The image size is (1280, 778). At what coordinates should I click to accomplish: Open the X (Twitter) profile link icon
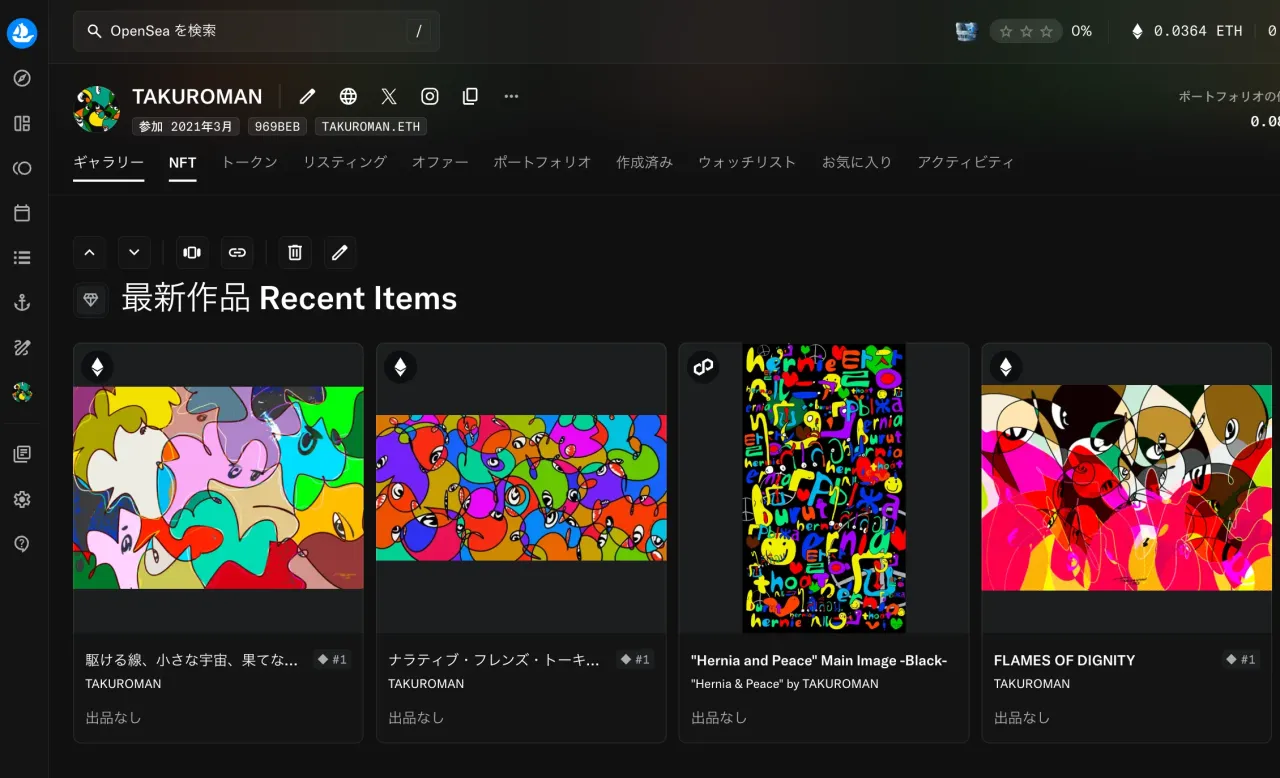(x=389, y=96)
